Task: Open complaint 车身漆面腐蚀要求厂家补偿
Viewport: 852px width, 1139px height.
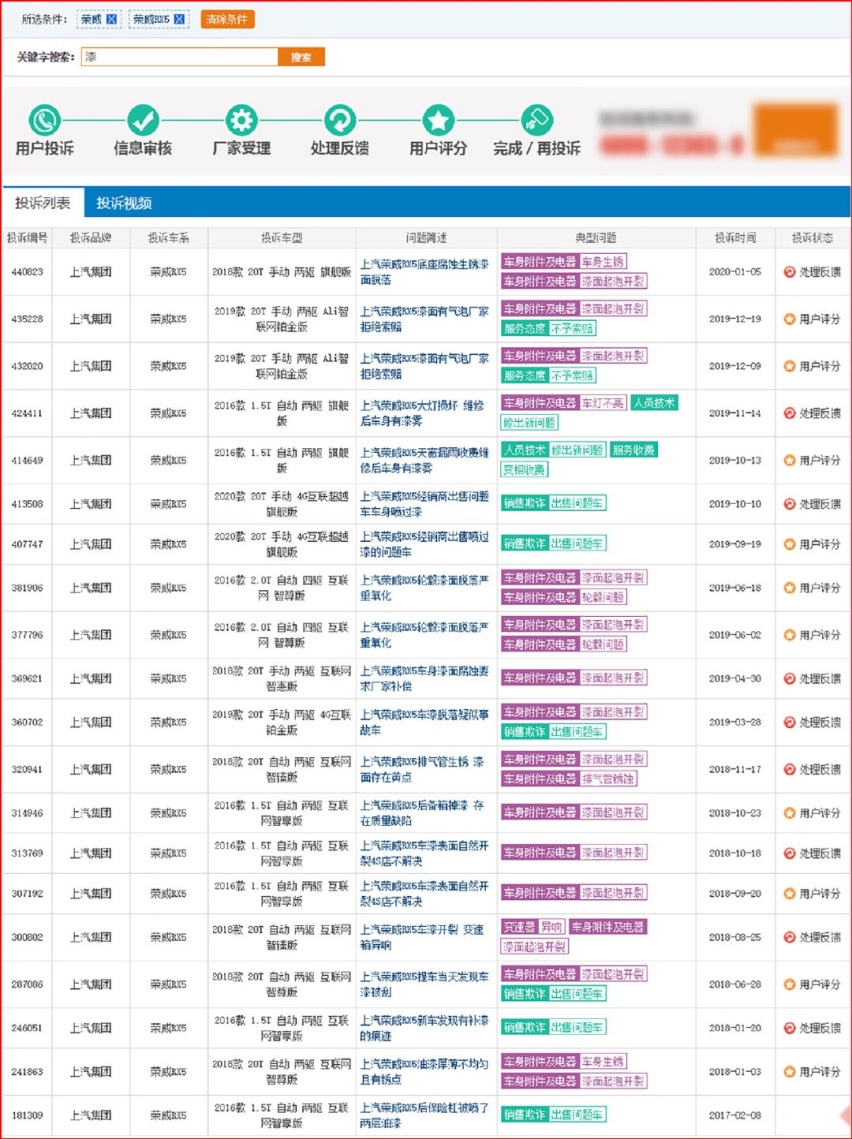Action: (425, 678)
